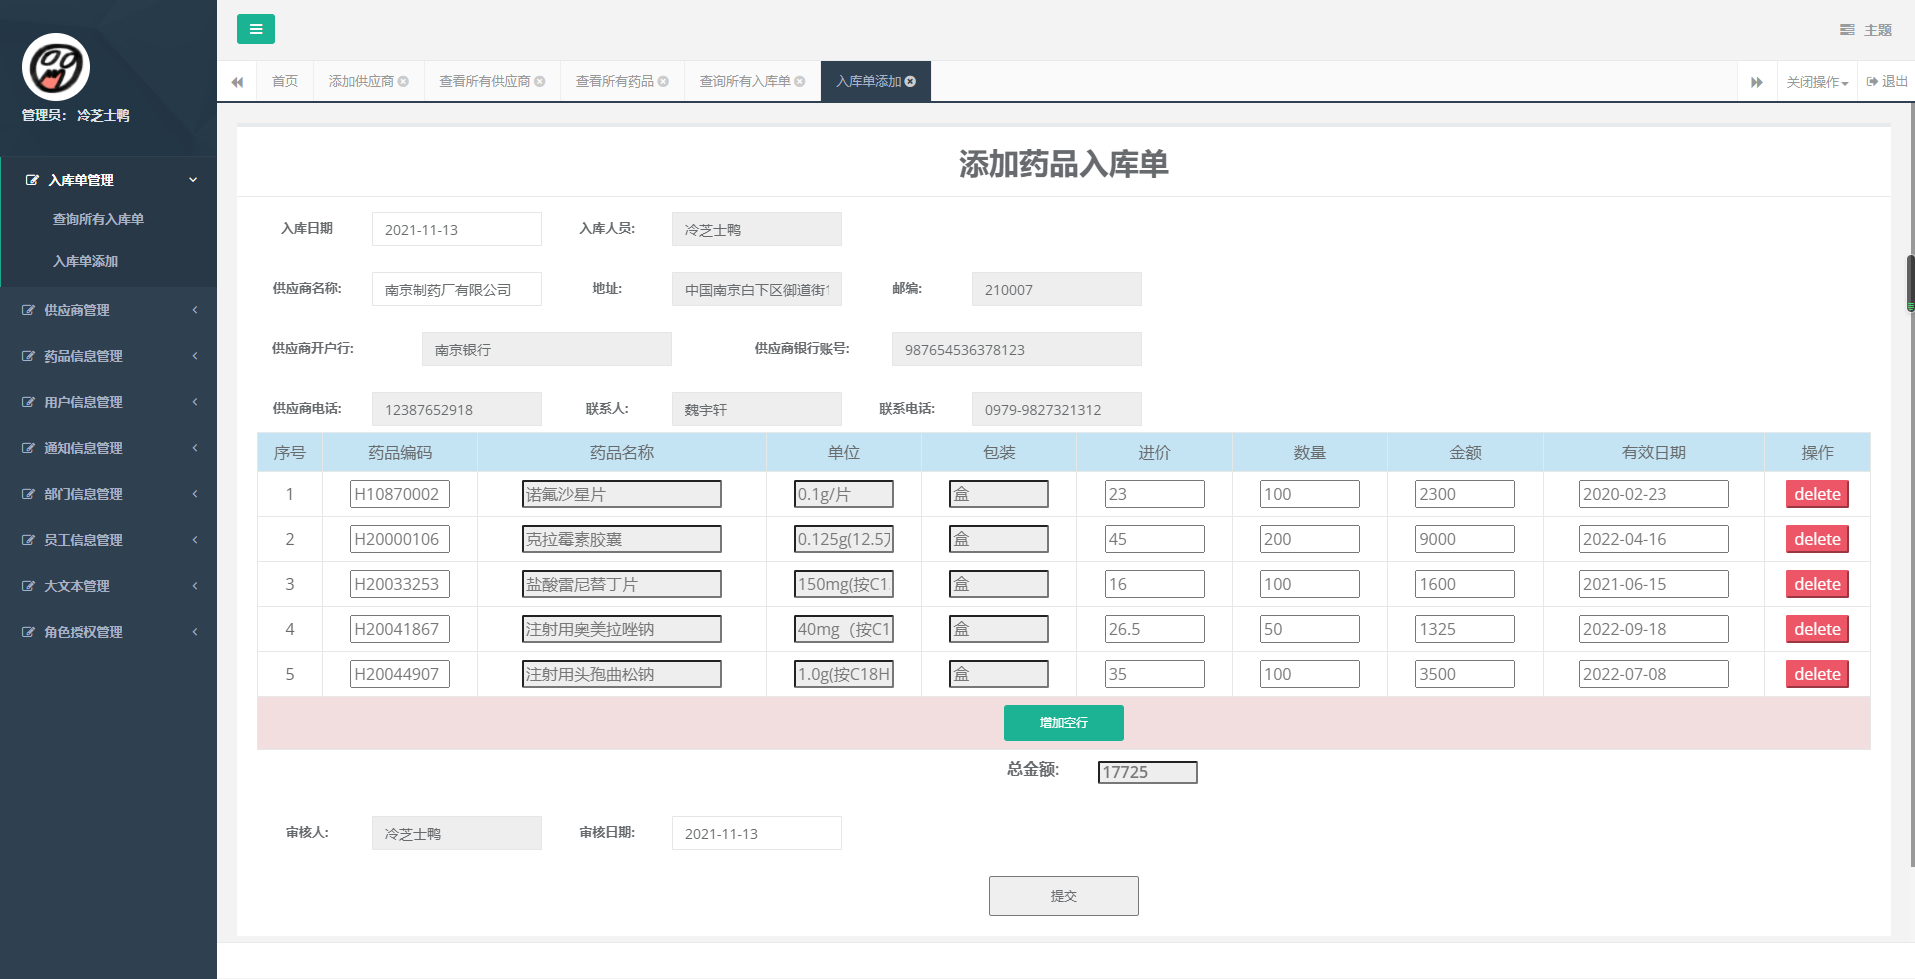Click 有效日期 field 2022-07-08
This screenshot has height=979, width=1915.
[x=1654, y=674]
